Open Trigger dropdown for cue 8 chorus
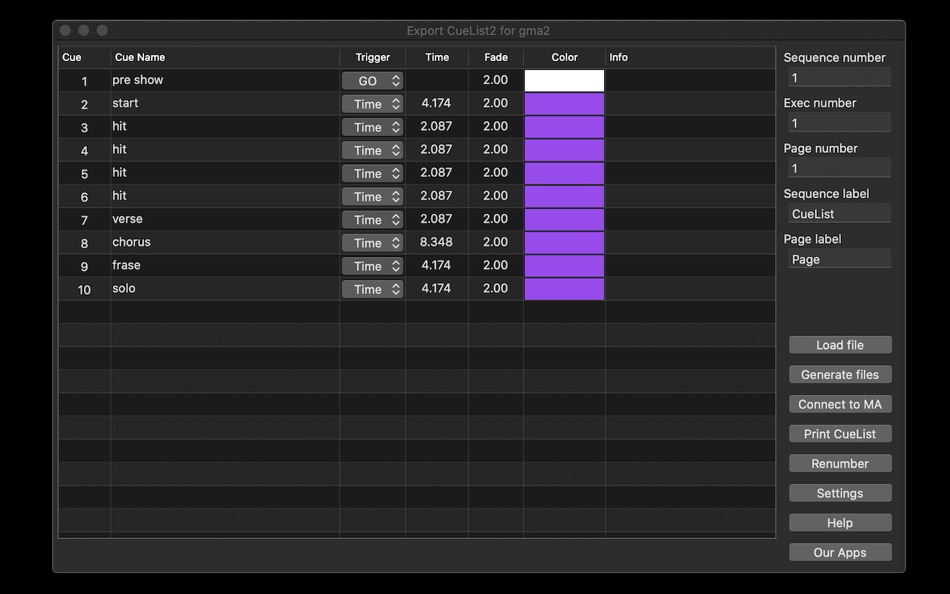The width and height of the screenshot is (950, 594). coord(372,242)
